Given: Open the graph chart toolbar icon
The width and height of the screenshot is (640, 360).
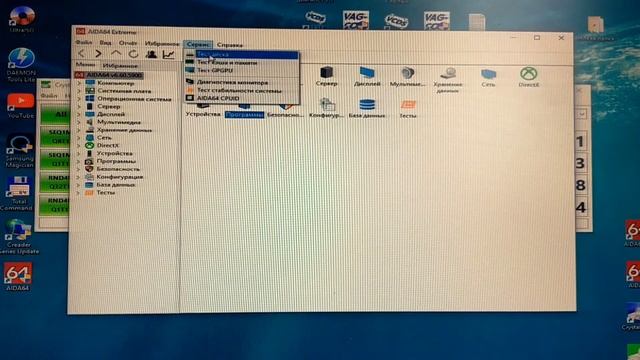Looking at the screenshot, I should tap(169, 54).
